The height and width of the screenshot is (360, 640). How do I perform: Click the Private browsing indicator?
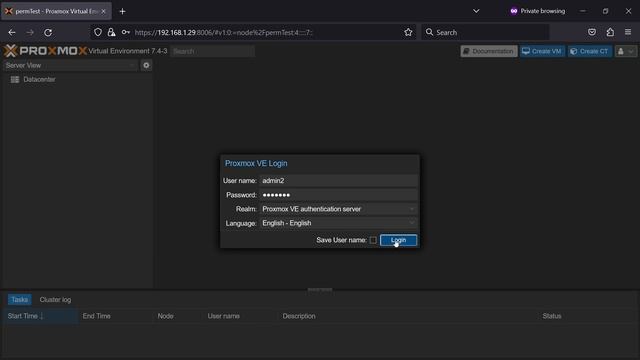(538, 11)
